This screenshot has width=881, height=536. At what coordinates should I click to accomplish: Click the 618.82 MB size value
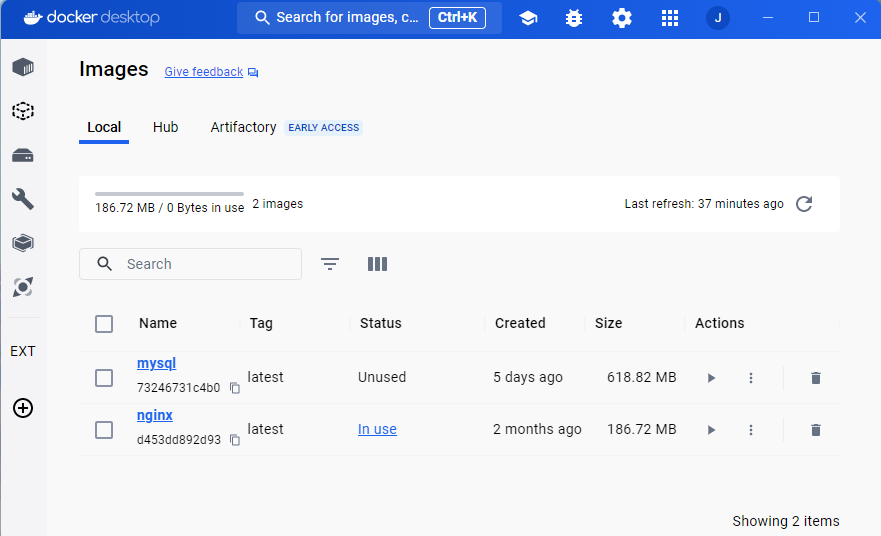pyautogui.click(x=642, y=377)
